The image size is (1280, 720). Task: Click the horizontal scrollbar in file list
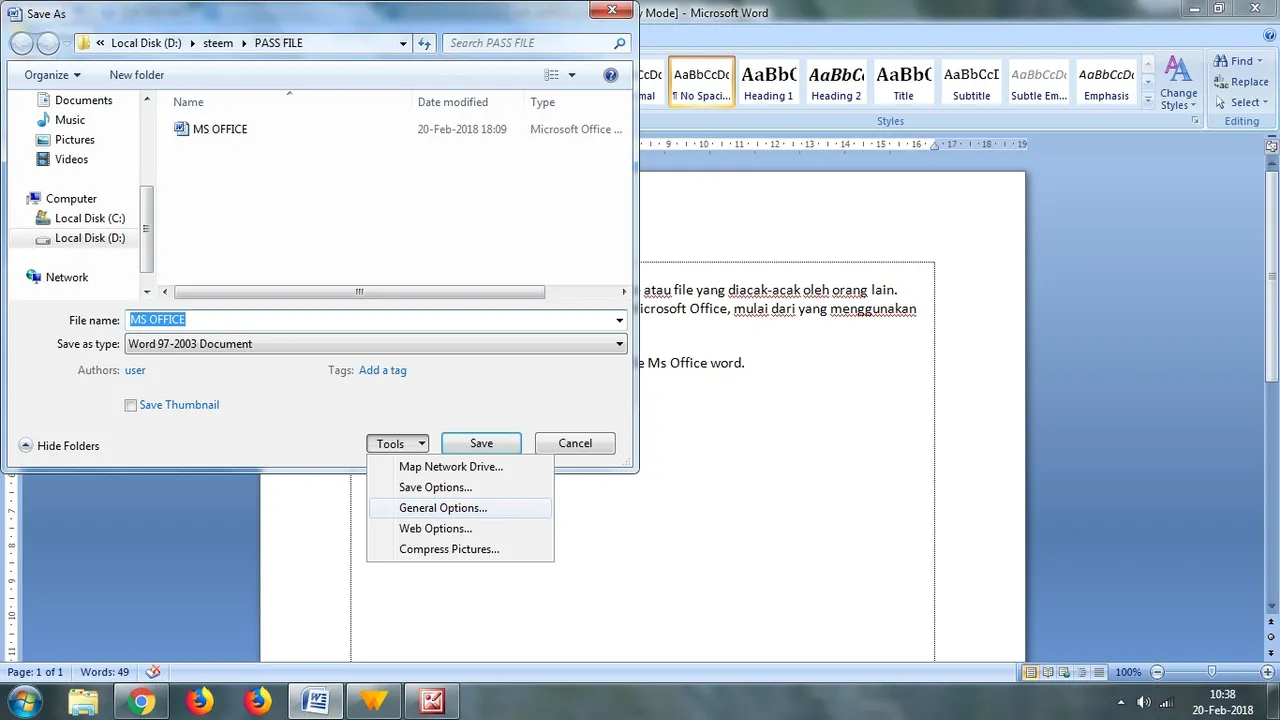pos(359,292)
